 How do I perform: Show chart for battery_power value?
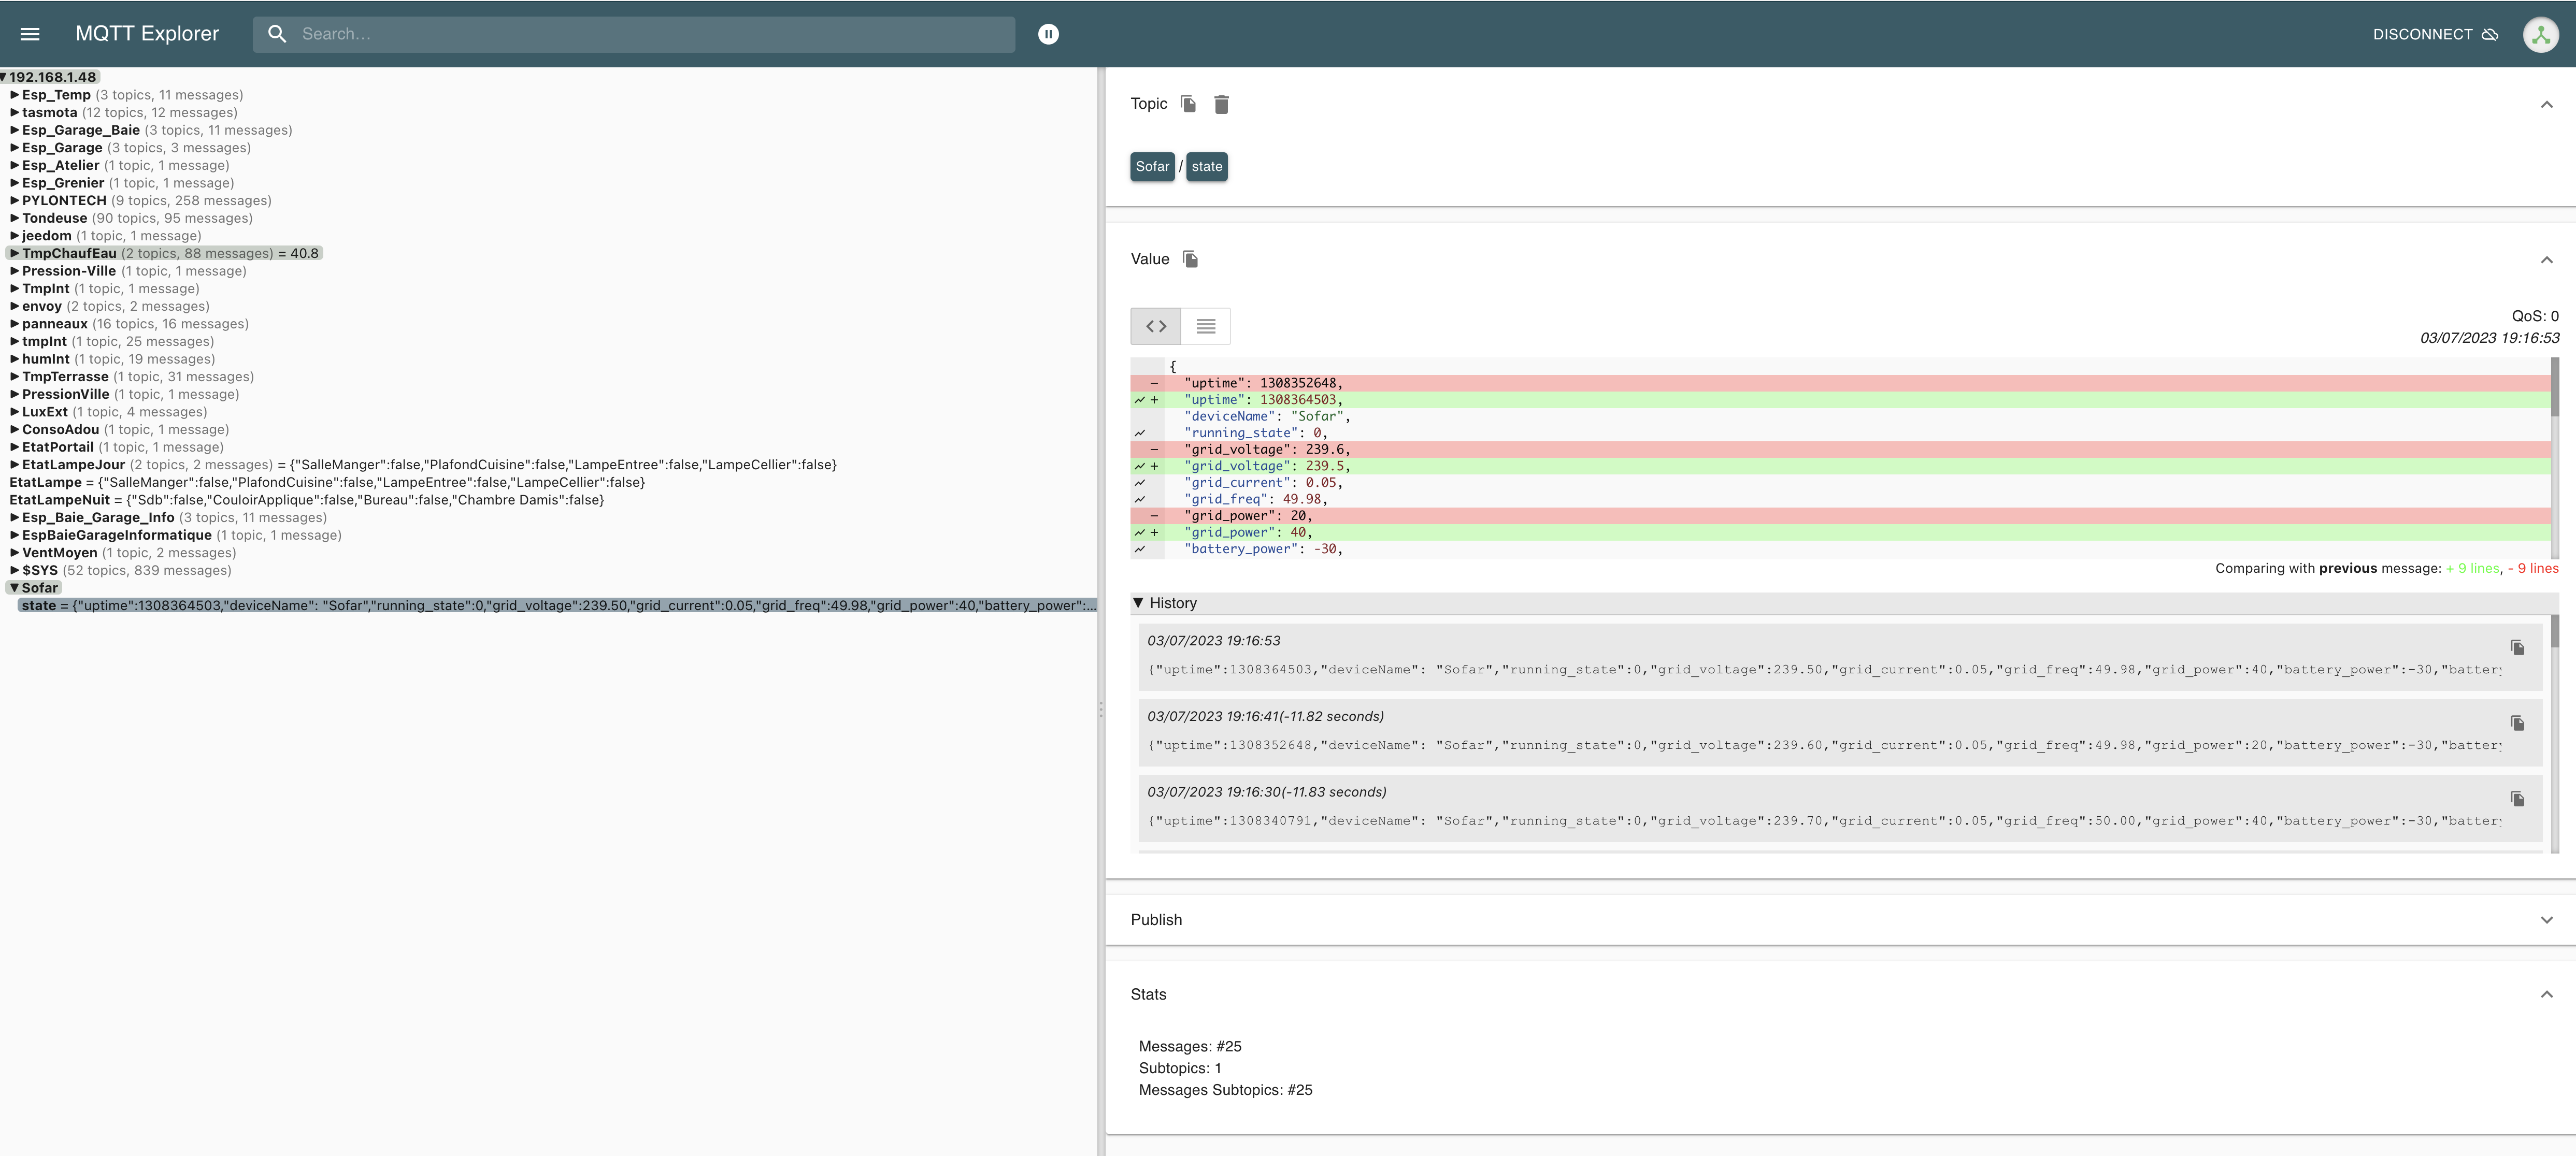(x=1140, y=549)
